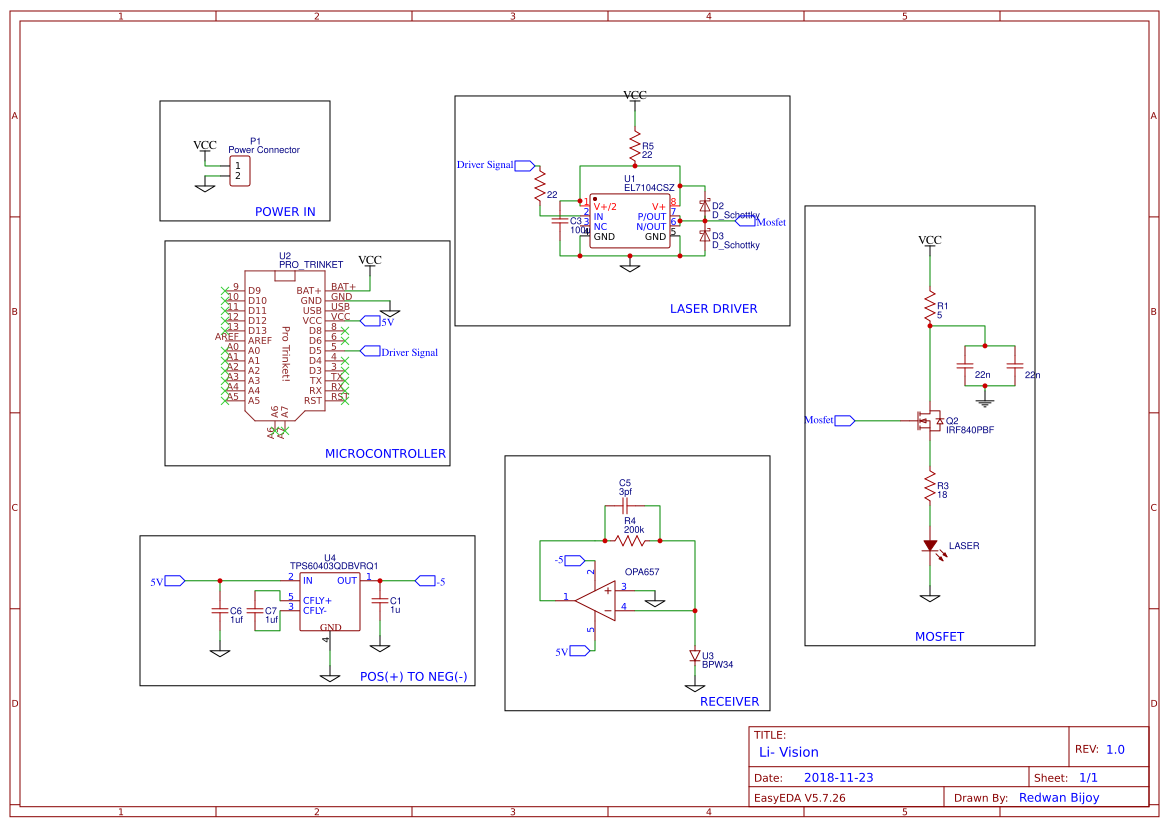This screenshot has width=1169, height=827.
Task: Click the Li- Vision title text
Action: click(x=787, y=752)
